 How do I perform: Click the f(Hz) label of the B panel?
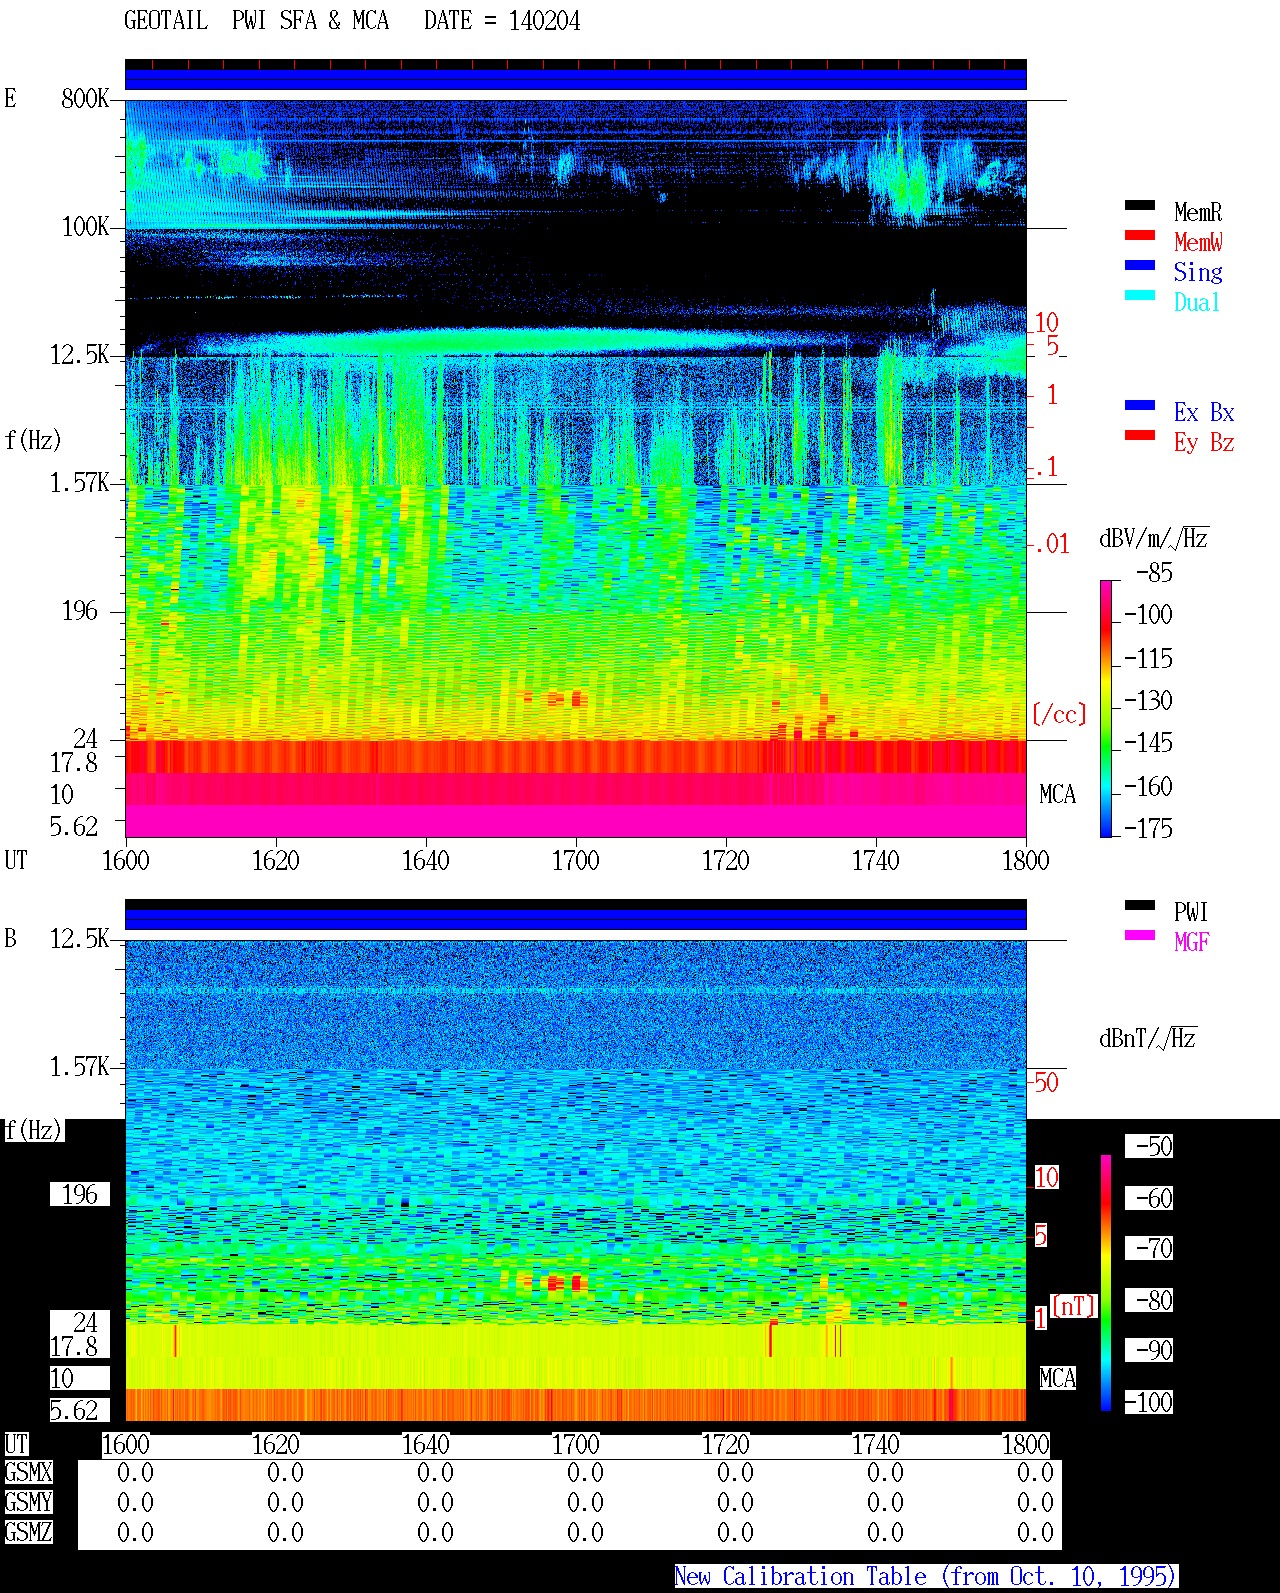coord(33,1130)
